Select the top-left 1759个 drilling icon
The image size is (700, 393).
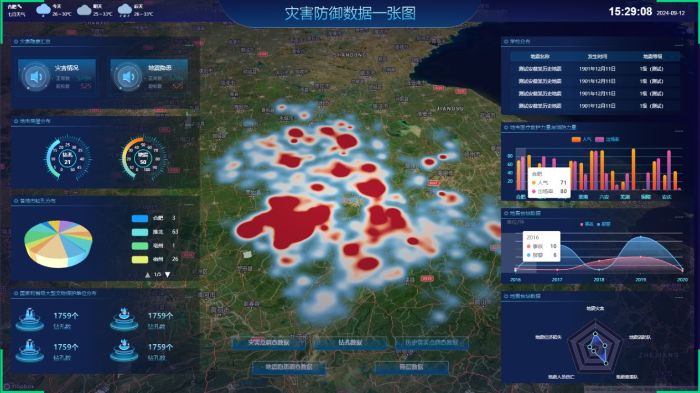pos(29,319)
